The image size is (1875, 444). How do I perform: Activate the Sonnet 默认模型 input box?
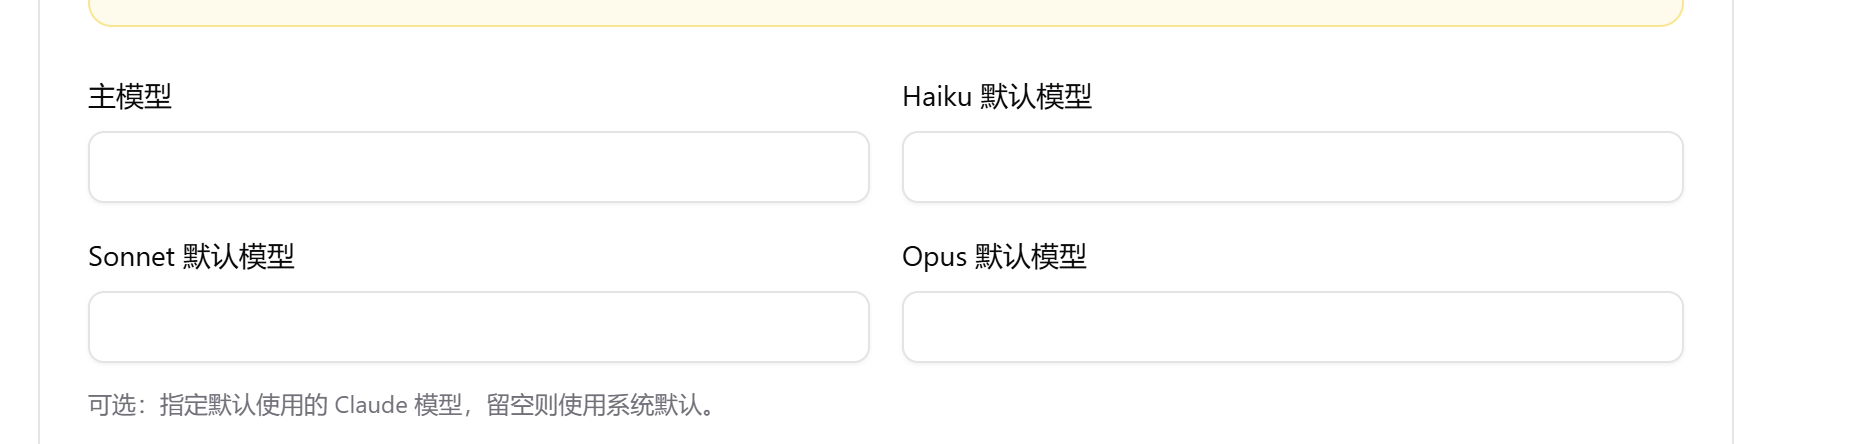[x=478, y=327]
